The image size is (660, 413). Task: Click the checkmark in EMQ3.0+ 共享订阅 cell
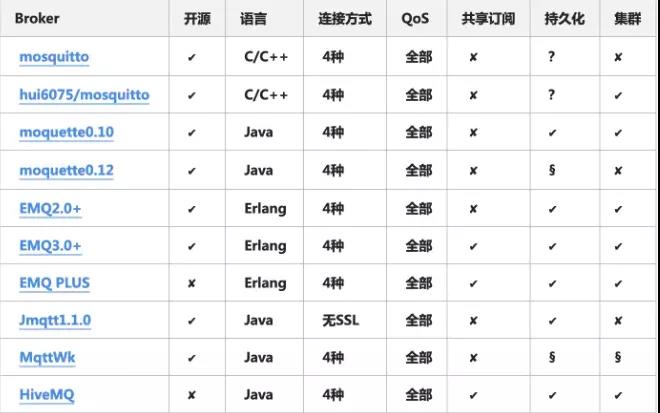pyautogui.click(x=473, y=246)
